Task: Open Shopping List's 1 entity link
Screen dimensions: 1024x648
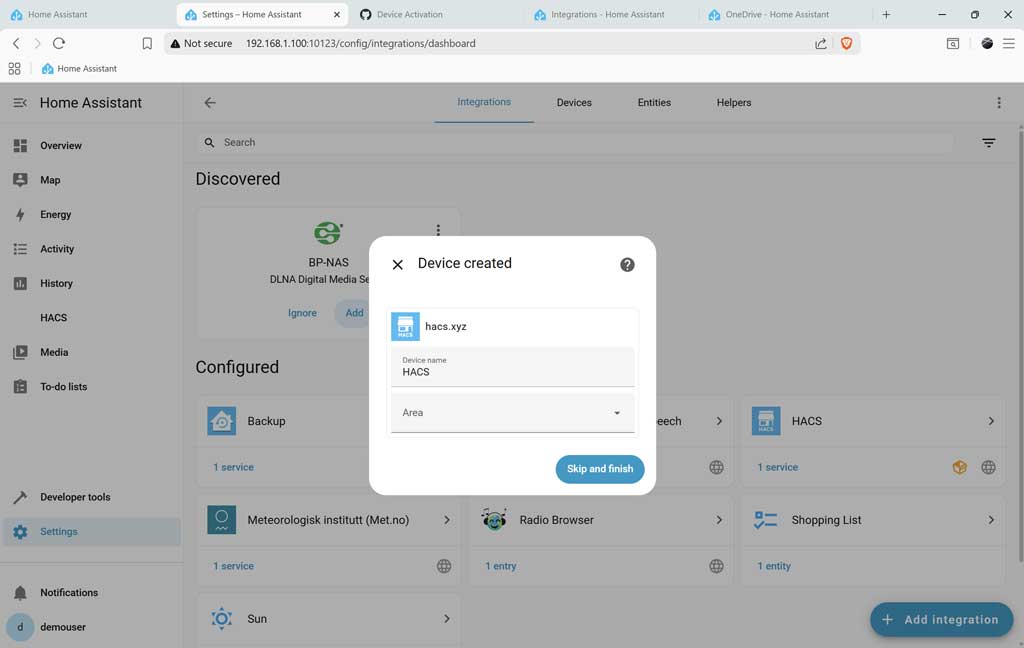Action: (x=774, y=566)
